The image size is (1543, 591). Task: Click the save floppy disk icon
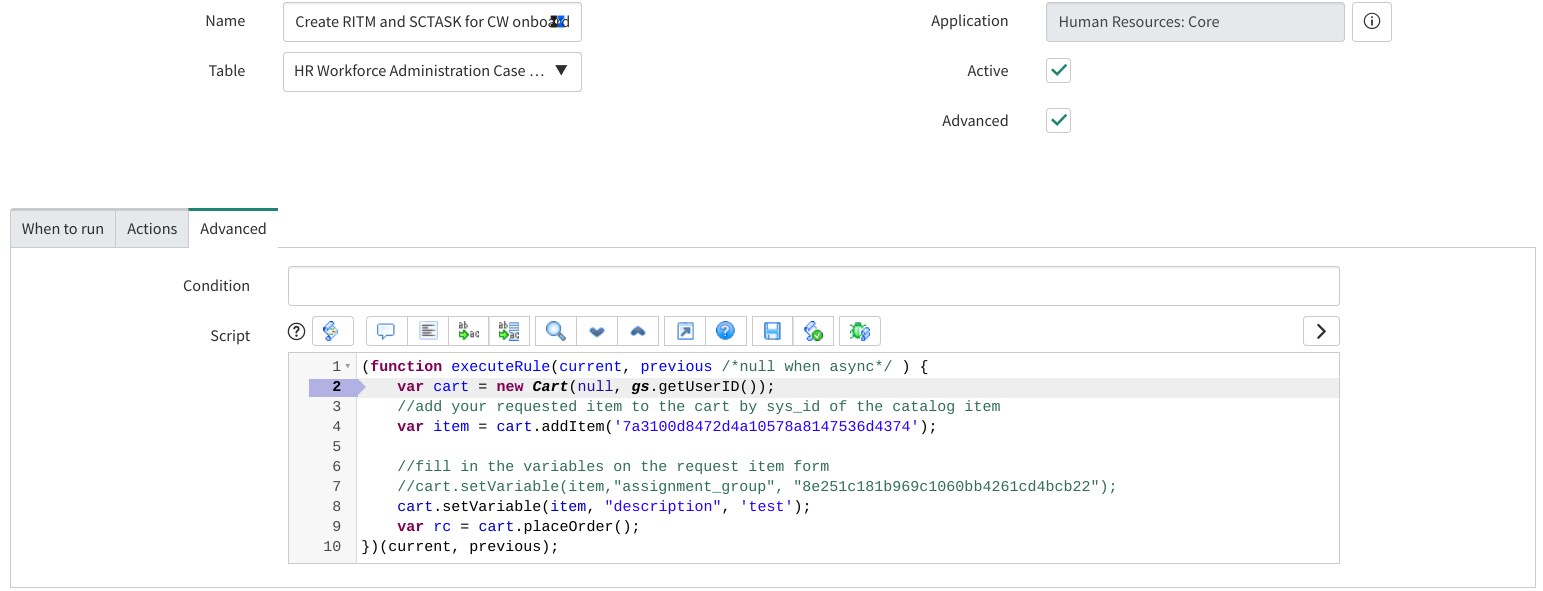[772, 331]
